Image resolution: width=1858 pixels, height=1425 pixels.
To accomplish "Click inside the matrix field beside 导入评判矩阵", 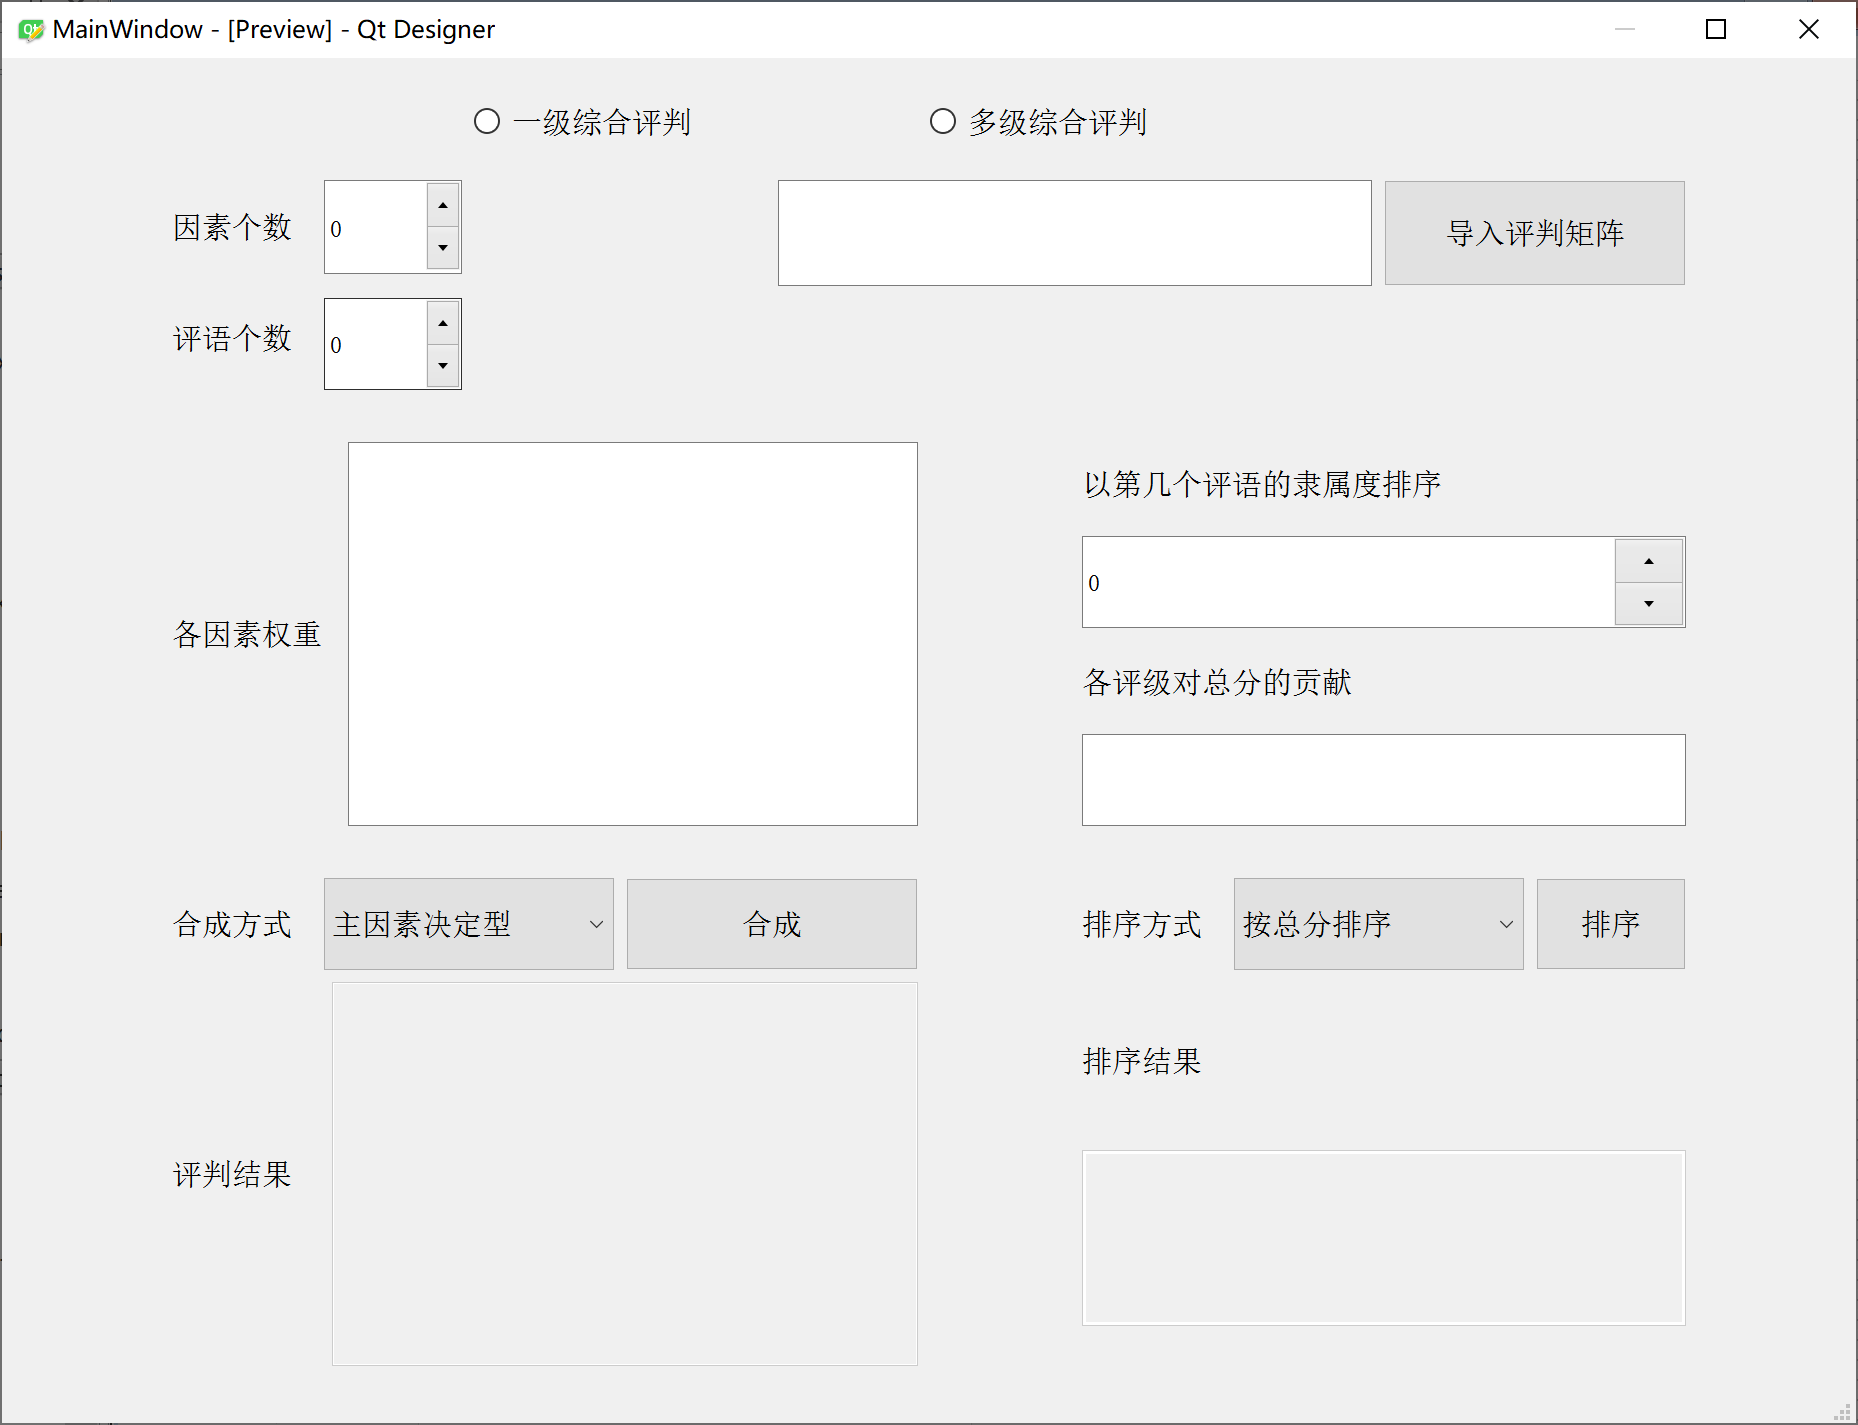I will 1073,232.
